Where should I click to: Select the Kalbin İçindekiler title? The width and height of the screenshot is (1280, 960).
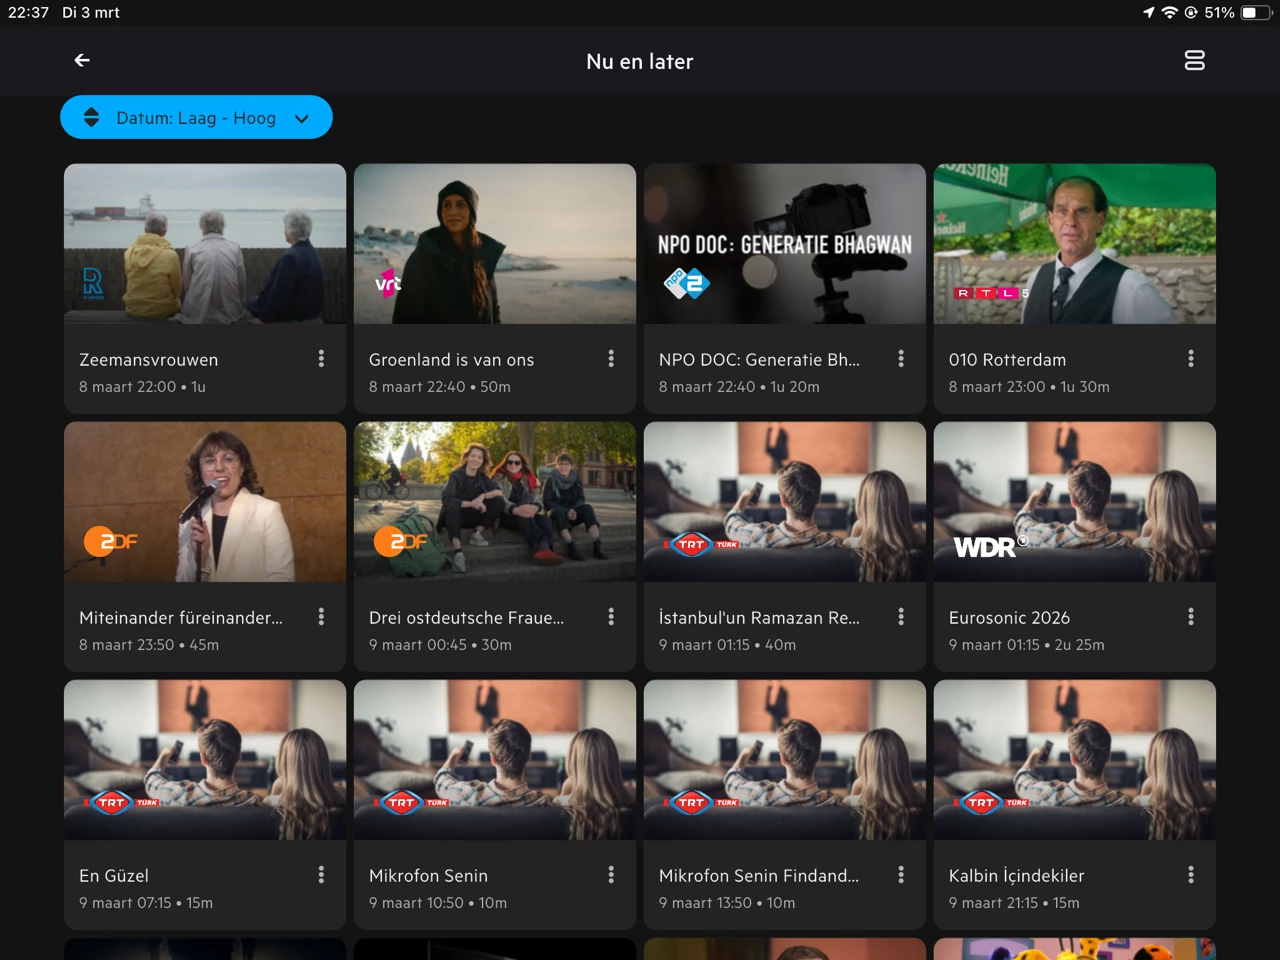click(1017, 876)
